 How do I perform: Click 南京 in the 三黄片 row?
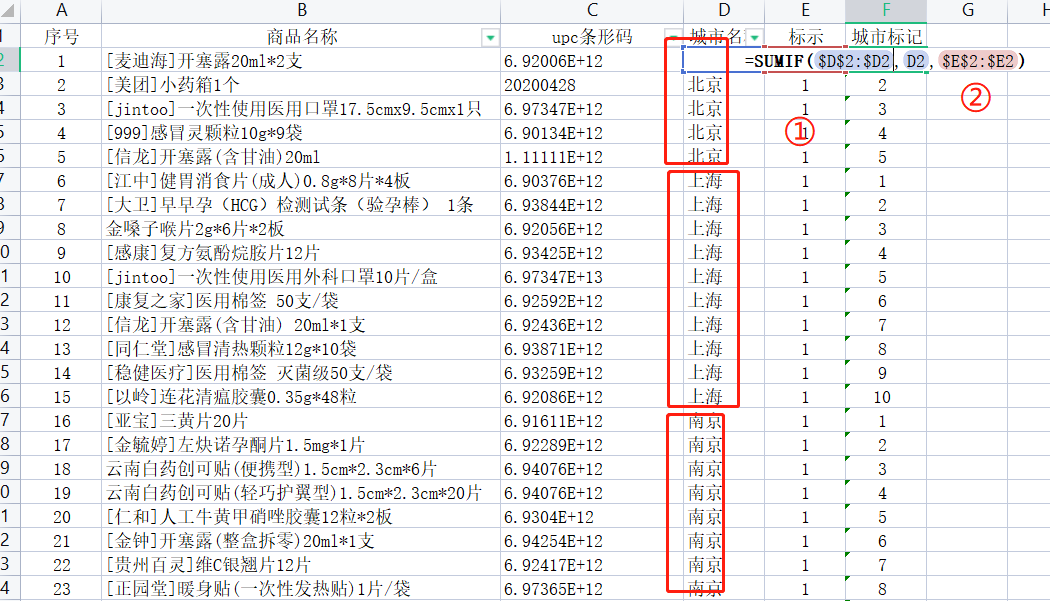[x=704, y=421]
